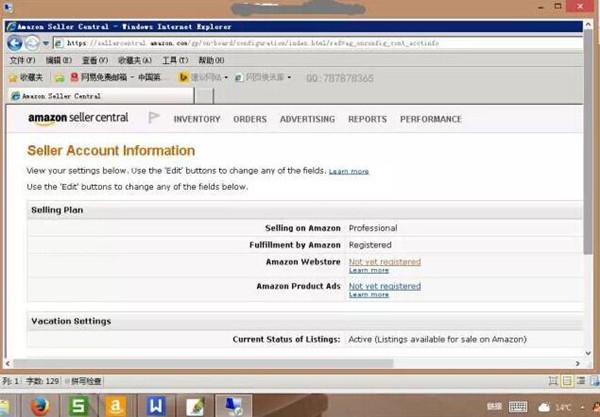Screen dimensions: 600x417
Task: Open the PERFORMANCE menu
Action: [431, 119]
